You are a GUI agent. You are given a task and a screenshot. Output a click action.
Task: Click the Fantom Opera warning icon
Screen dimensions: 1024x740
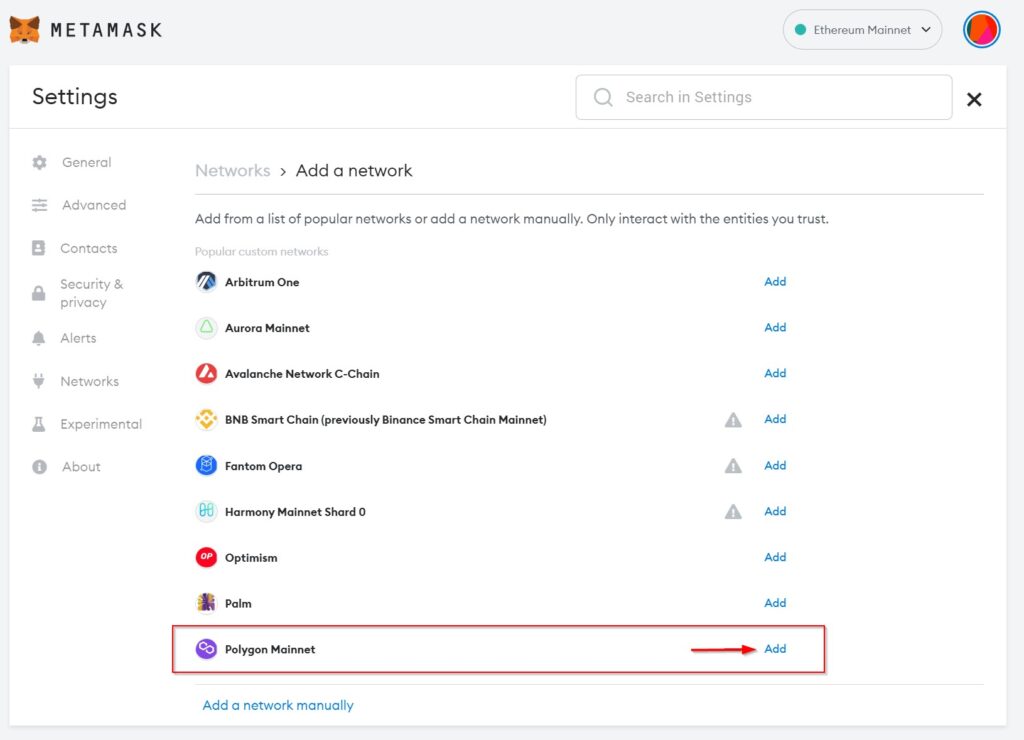pos(733,466)
